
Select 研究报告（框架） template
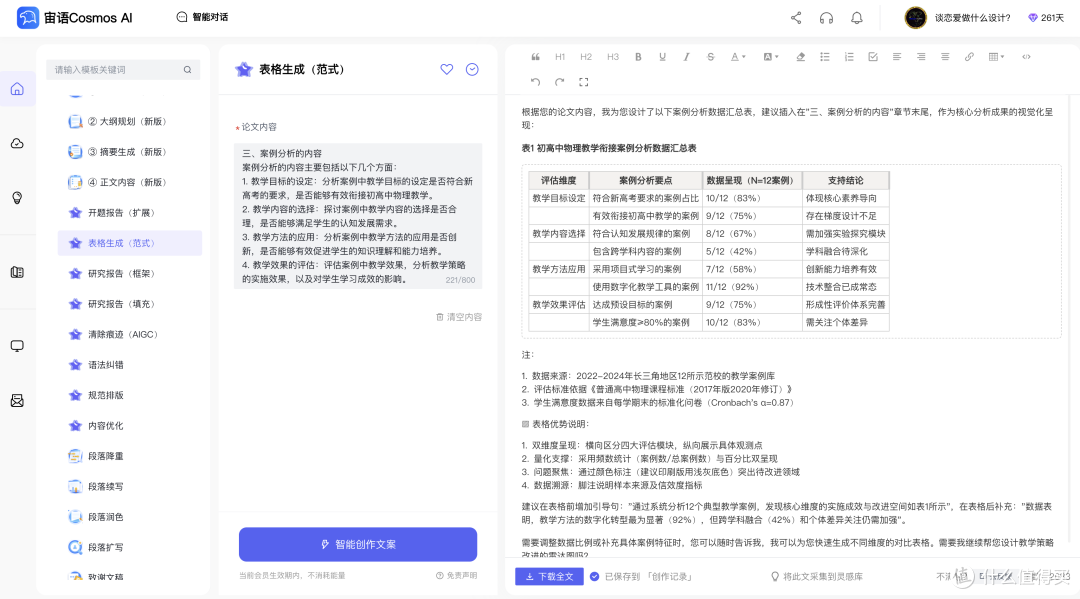click(129, 273)
